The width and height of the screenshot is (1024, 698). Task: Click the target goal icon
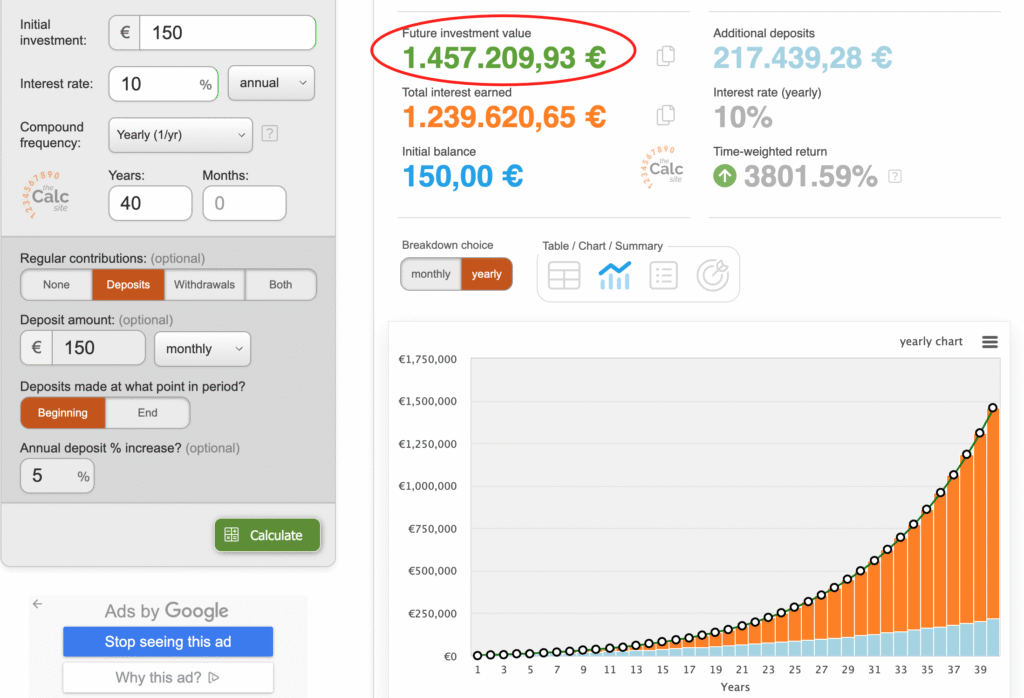[x=712, y=275]
